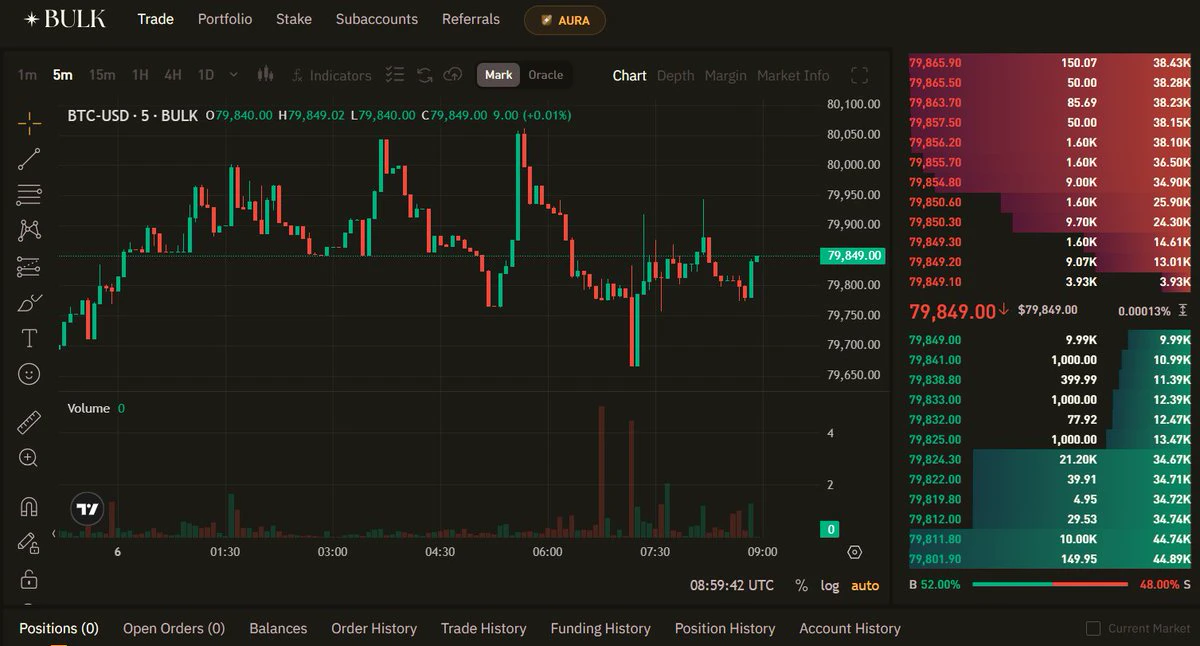Set timeframe to 1D

(206, 75)
